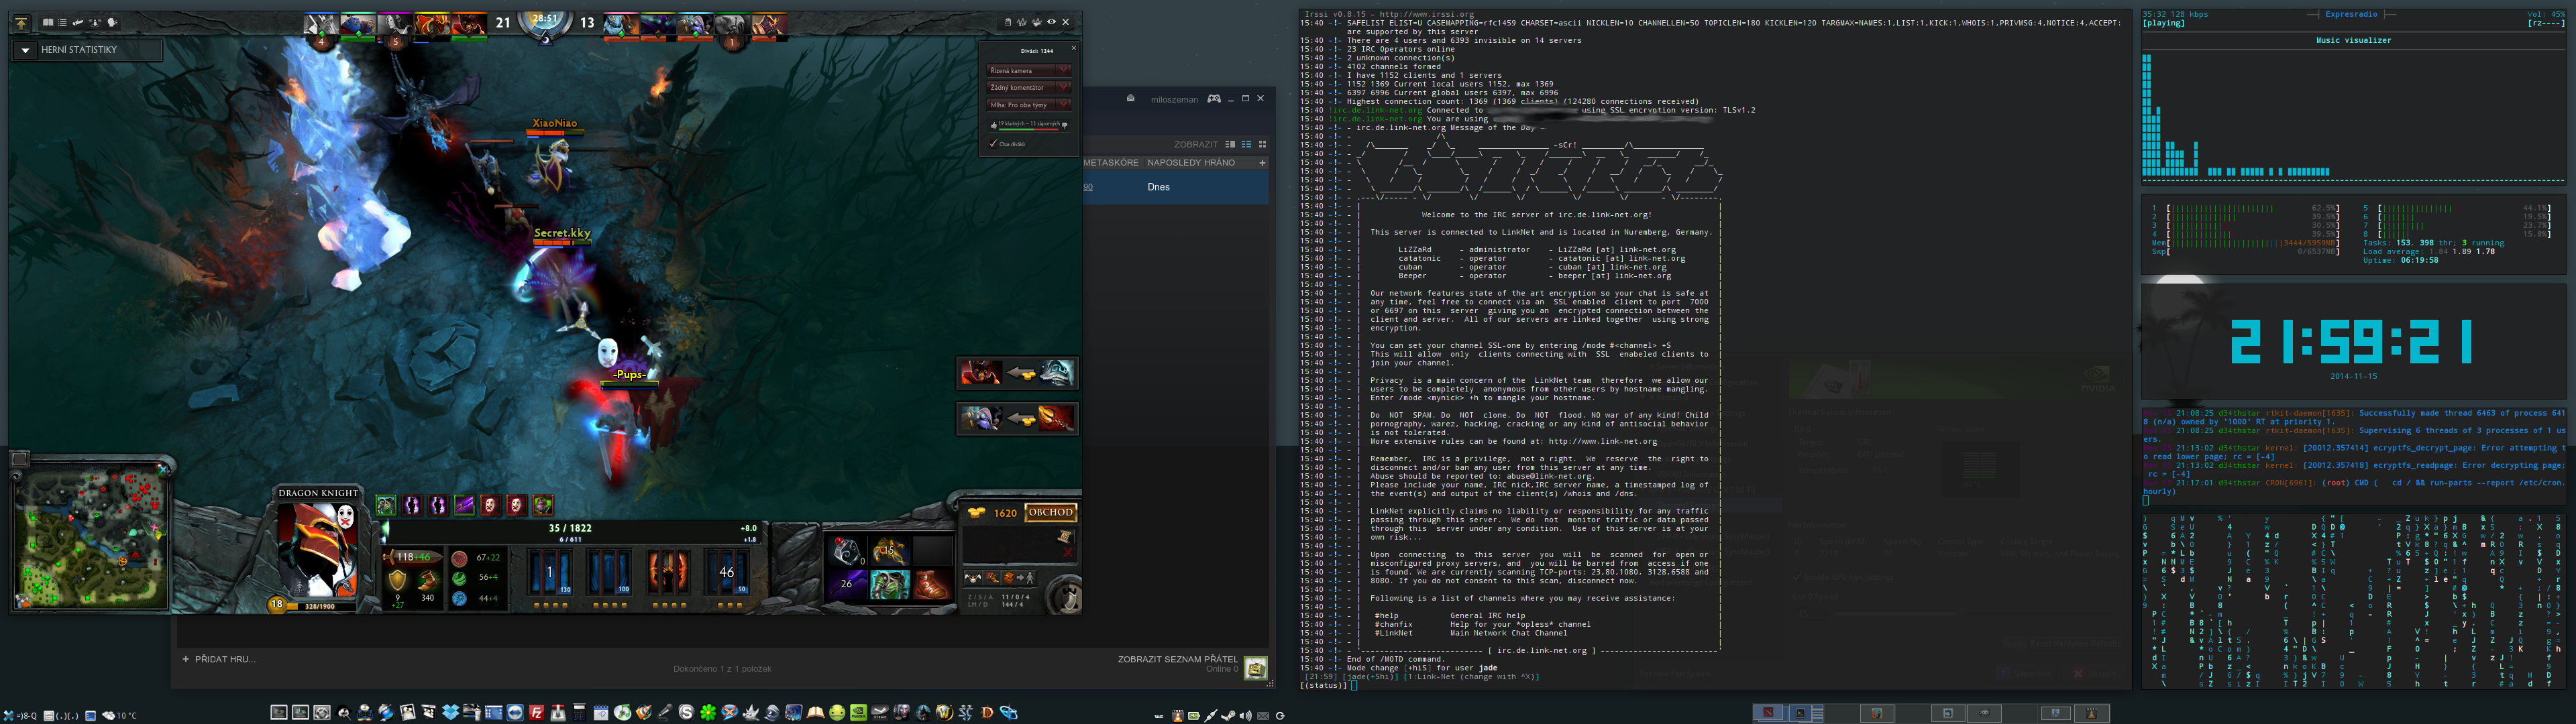Click the Steam inbox envelope icon
The width and height of the screenshot is (2576, 724).
click(x=1131, y=99)
